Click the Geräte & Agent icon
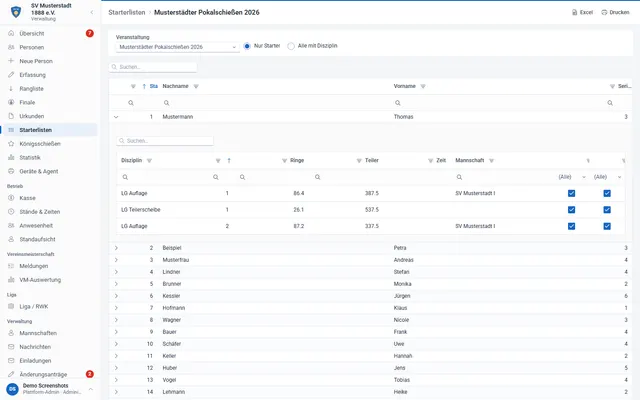This screenshot has height=400, width=640. tap(11, 171)
